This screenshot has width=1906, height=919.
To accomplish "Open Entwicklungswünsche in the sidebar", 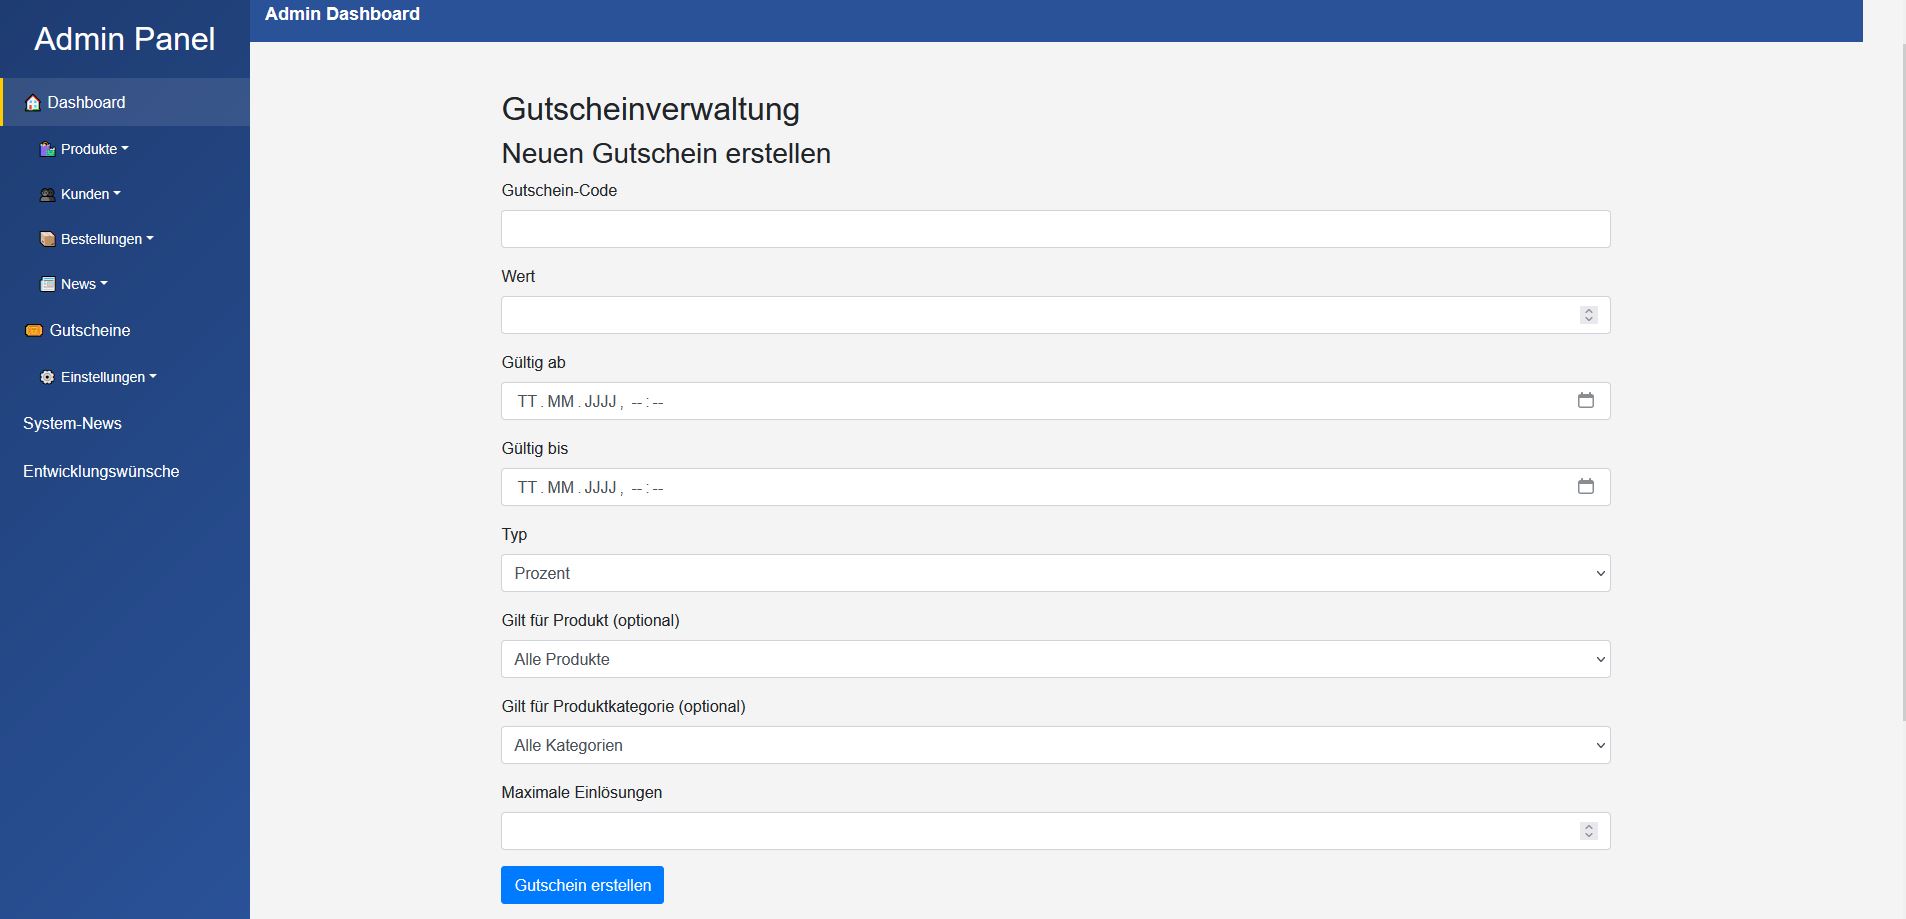I will tap(101, 471).
